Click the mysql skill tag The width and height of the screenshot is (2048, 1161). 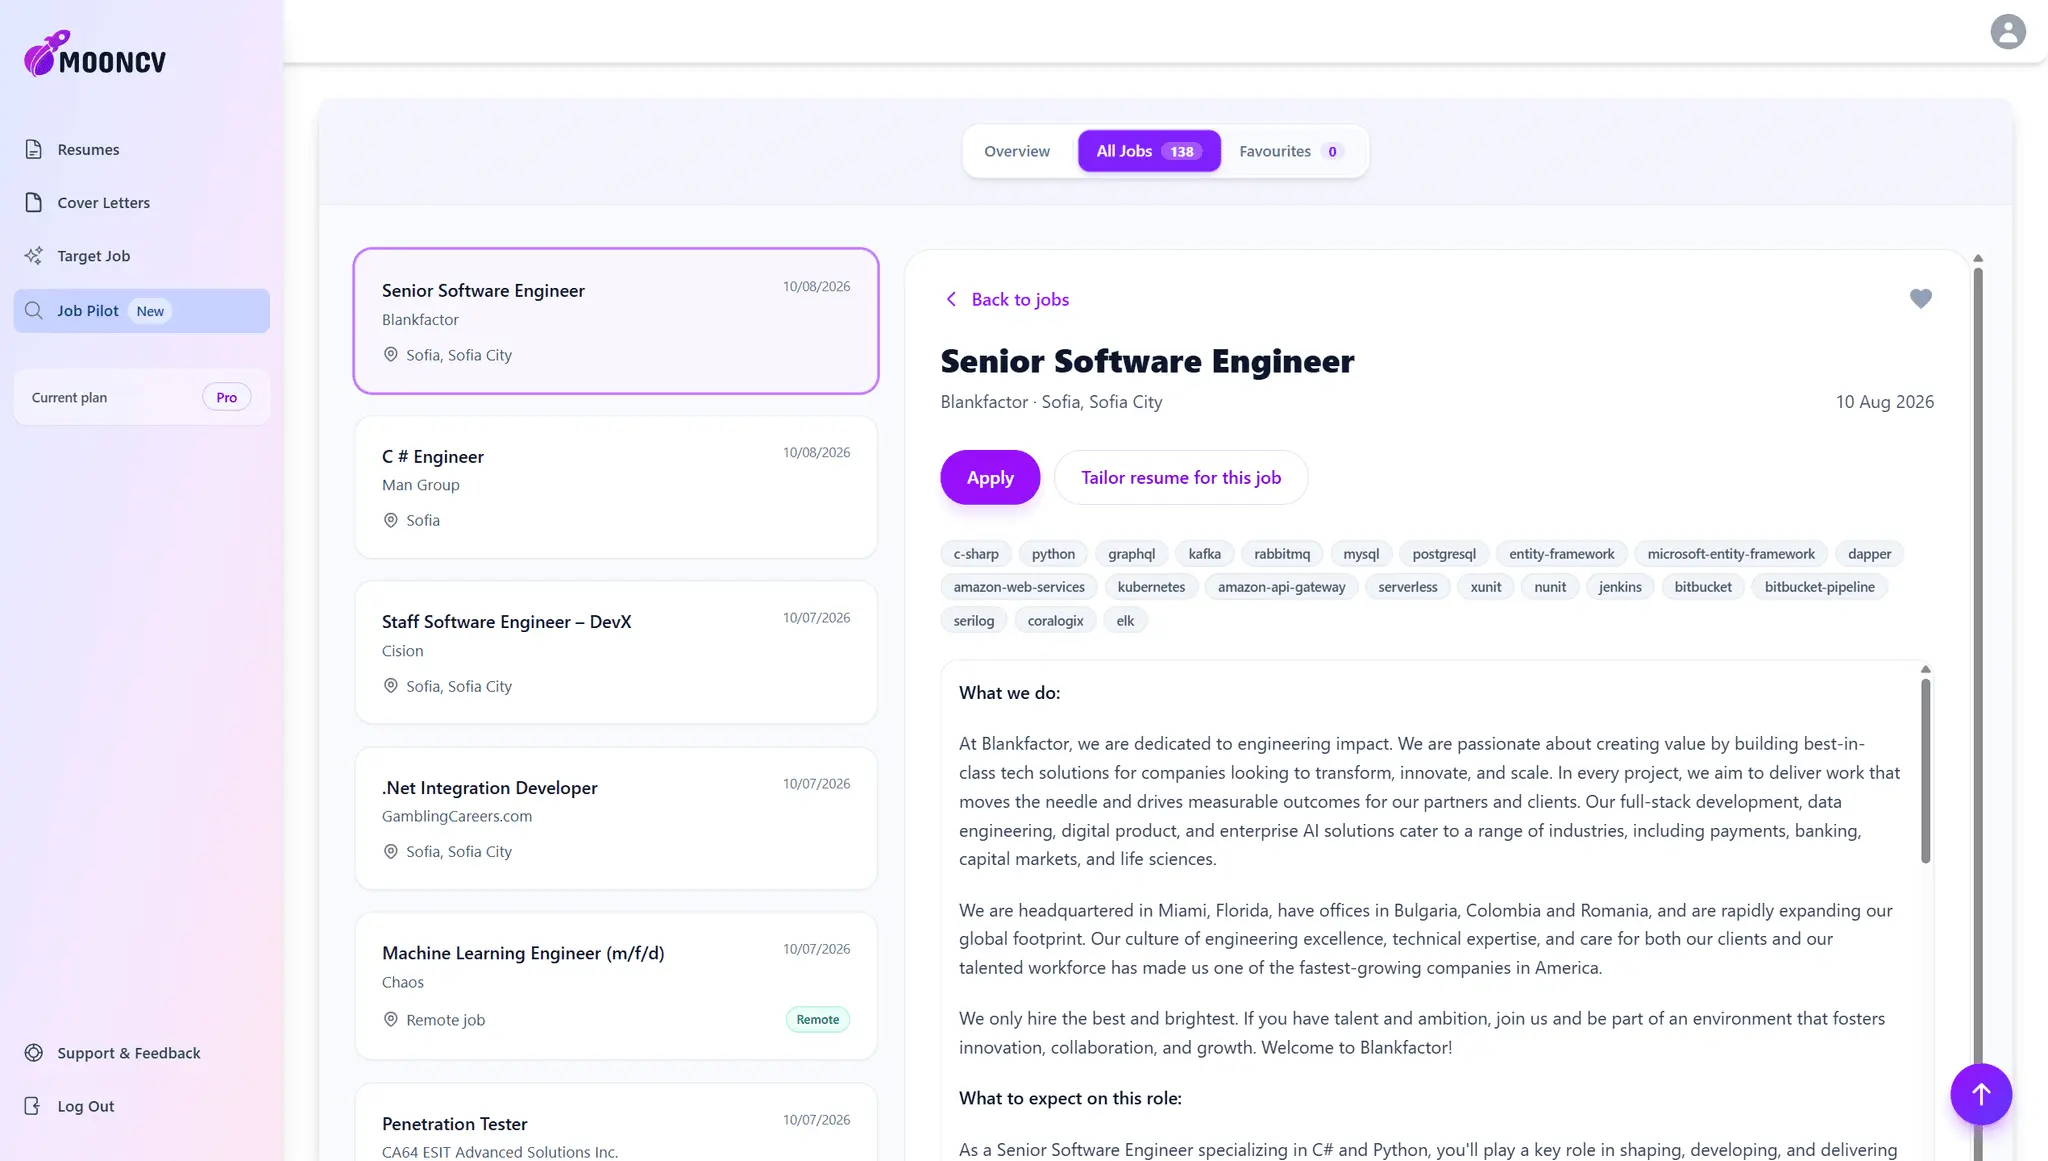1361,553
